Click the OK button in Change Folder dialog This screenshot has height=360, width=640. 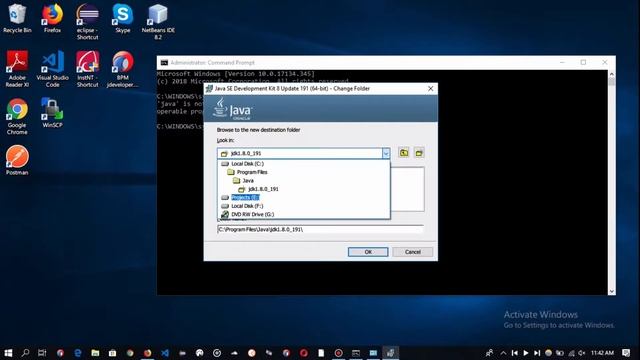click(x=368, y=252)
